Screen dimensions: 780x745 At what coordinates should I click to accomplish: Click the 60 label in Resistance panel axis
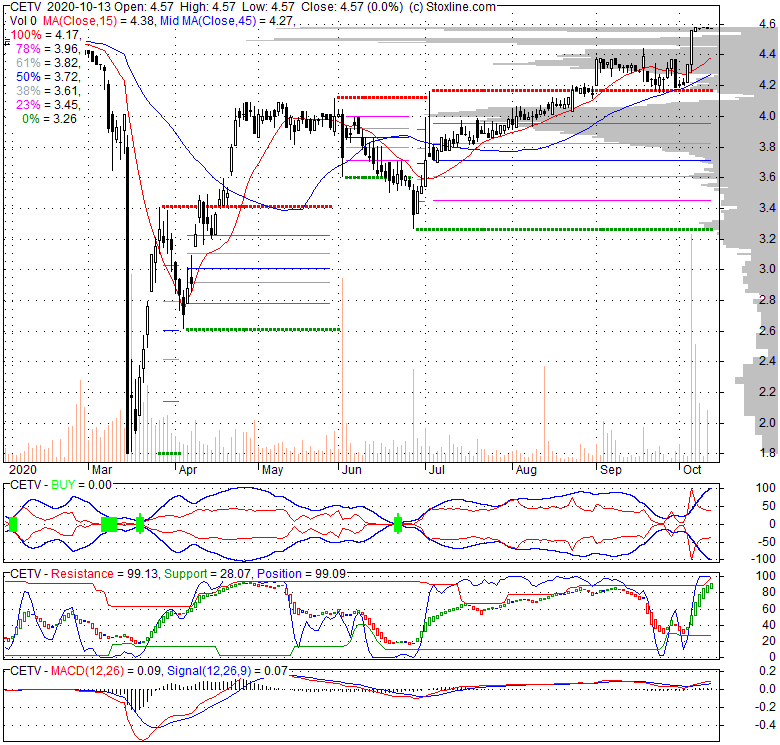point(769,609)
